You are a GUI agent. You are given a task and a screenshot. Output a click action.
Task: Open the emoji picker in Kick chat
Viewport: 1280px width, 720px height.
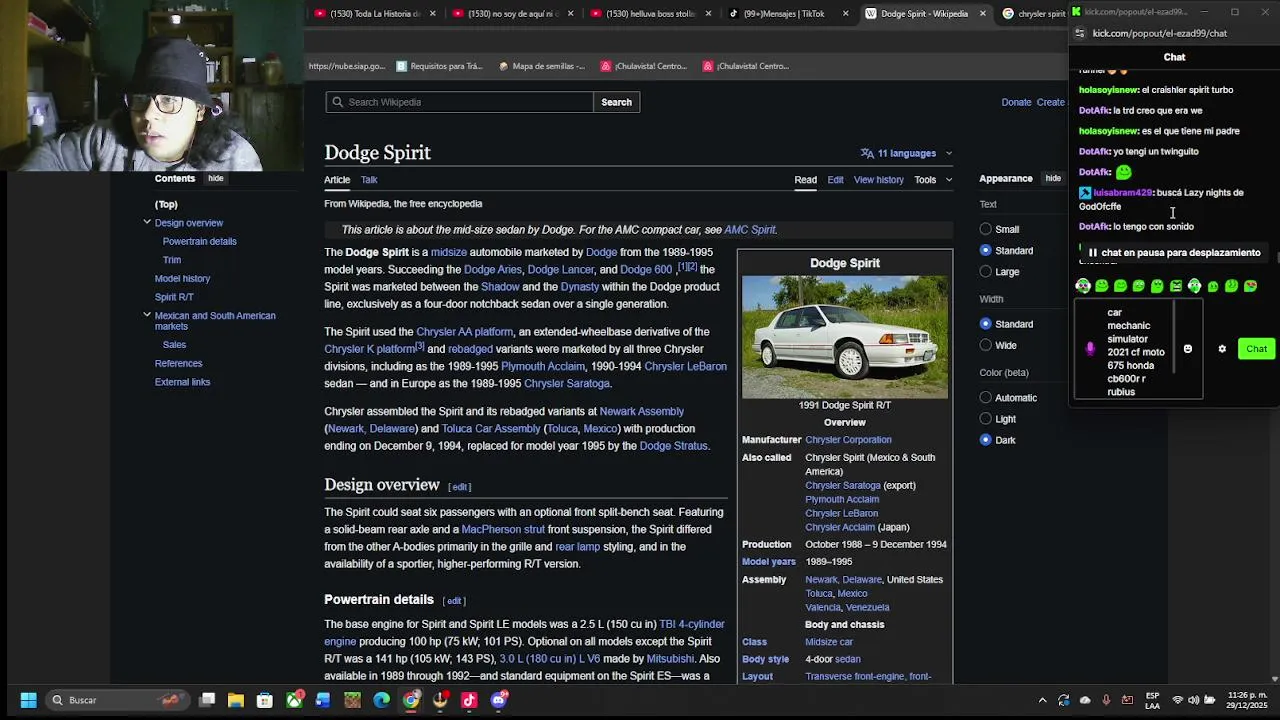[x=1188, y=349]
